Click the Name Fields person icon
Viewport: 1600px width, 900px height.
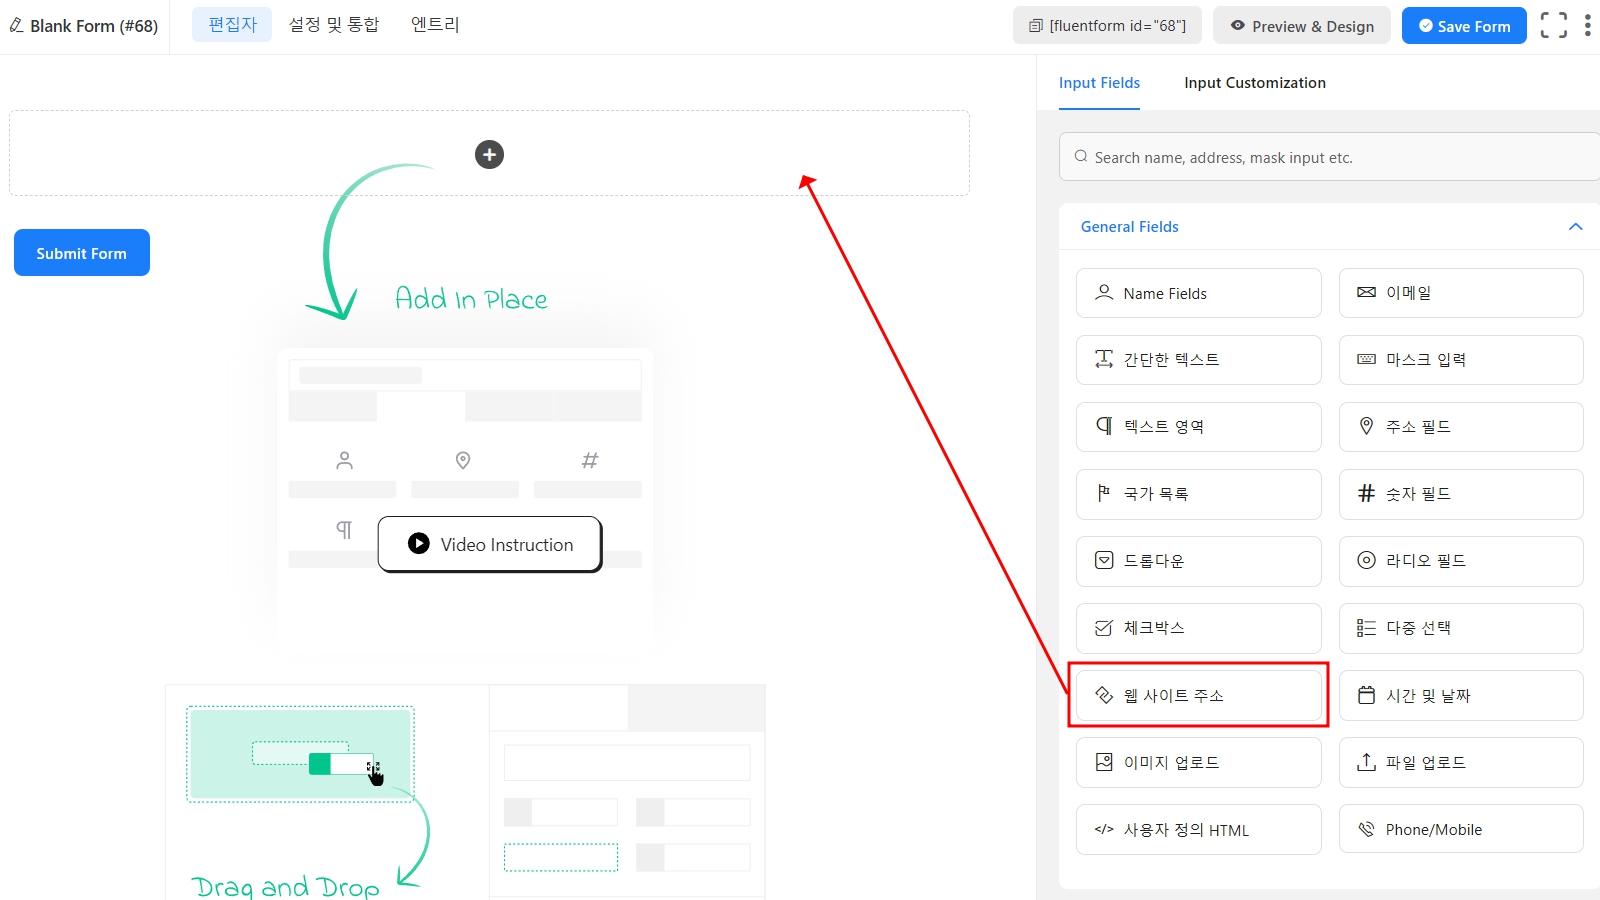coord(1104,292)
